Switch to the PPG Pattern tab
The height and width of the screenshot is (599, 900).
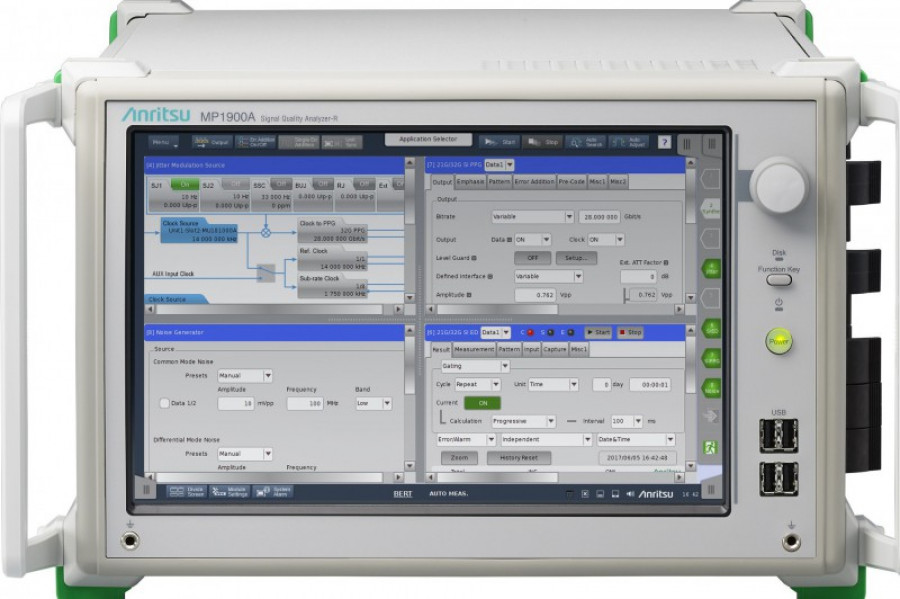coord(499,182)
